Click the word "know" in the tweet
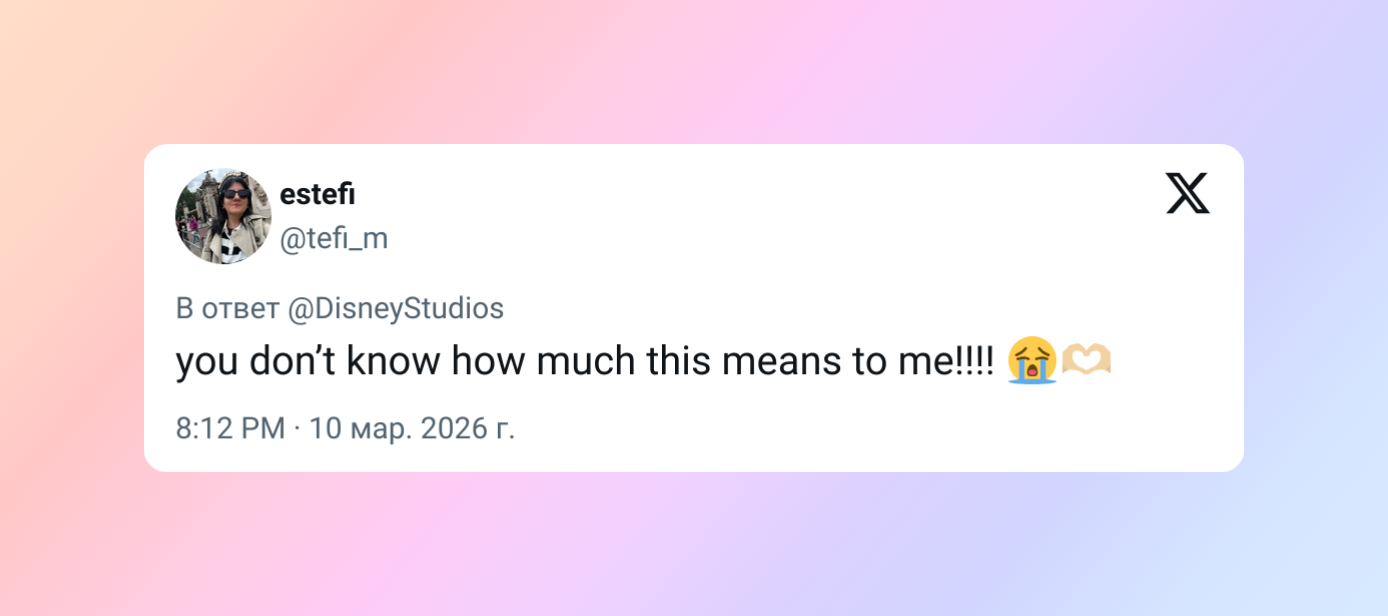The width and height of the screenshot is (1388, 616). tap(393, 361)
